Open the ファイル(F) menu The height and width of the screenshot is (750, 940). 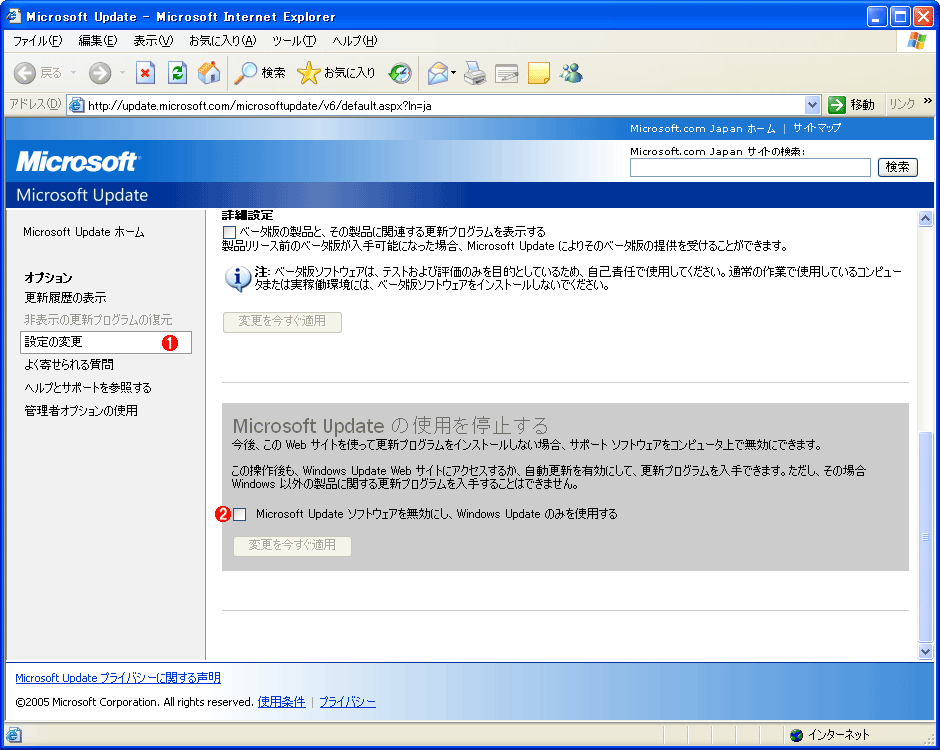pyautogui.click(x=37, y=41)
